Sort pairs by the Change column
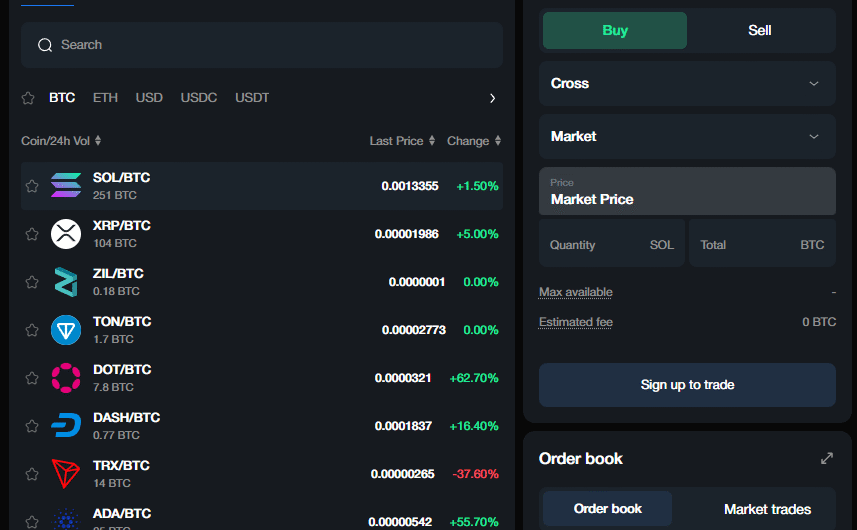This screenshot has width=857, height=530. tap(473, 141)
